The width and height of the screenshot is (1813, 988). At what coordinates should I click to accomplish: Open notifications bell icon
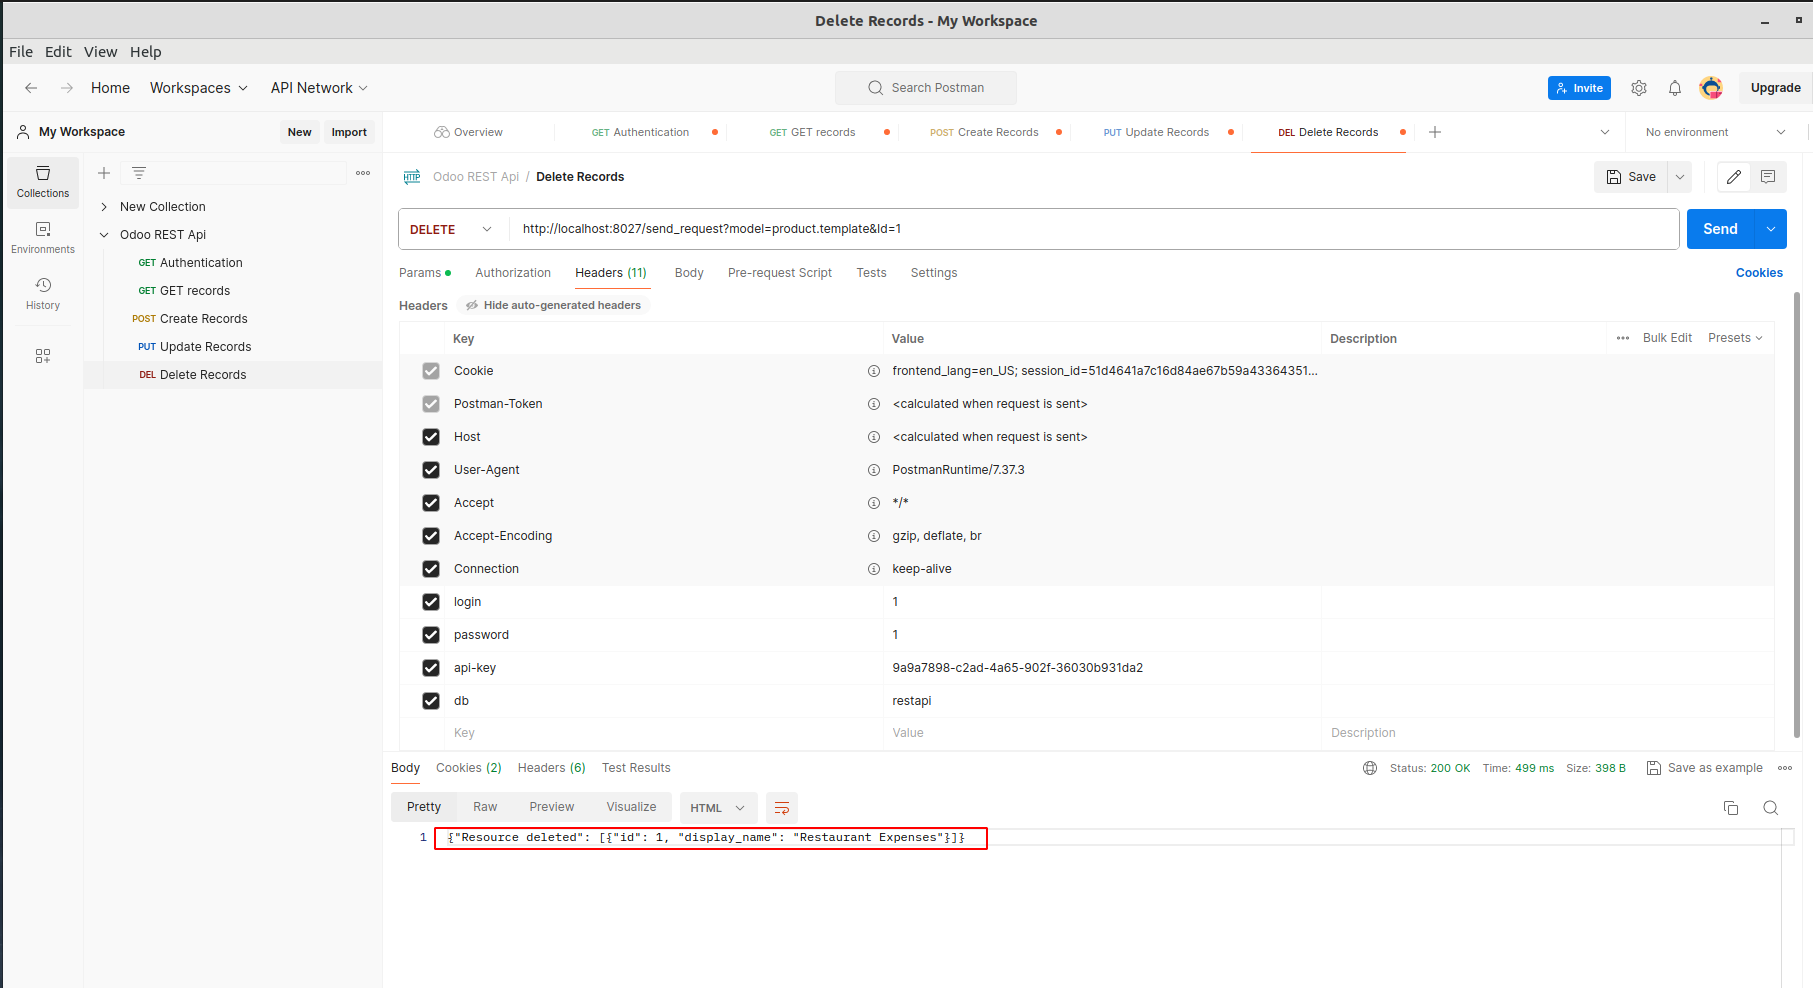click(x=1675, y=88)
